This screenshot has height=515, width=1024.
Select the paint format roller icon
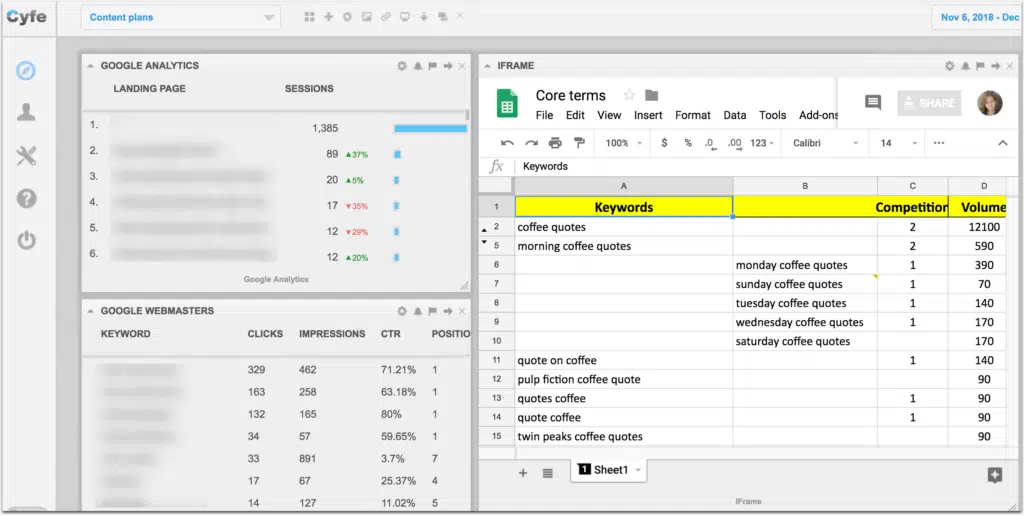click(579, 143)
